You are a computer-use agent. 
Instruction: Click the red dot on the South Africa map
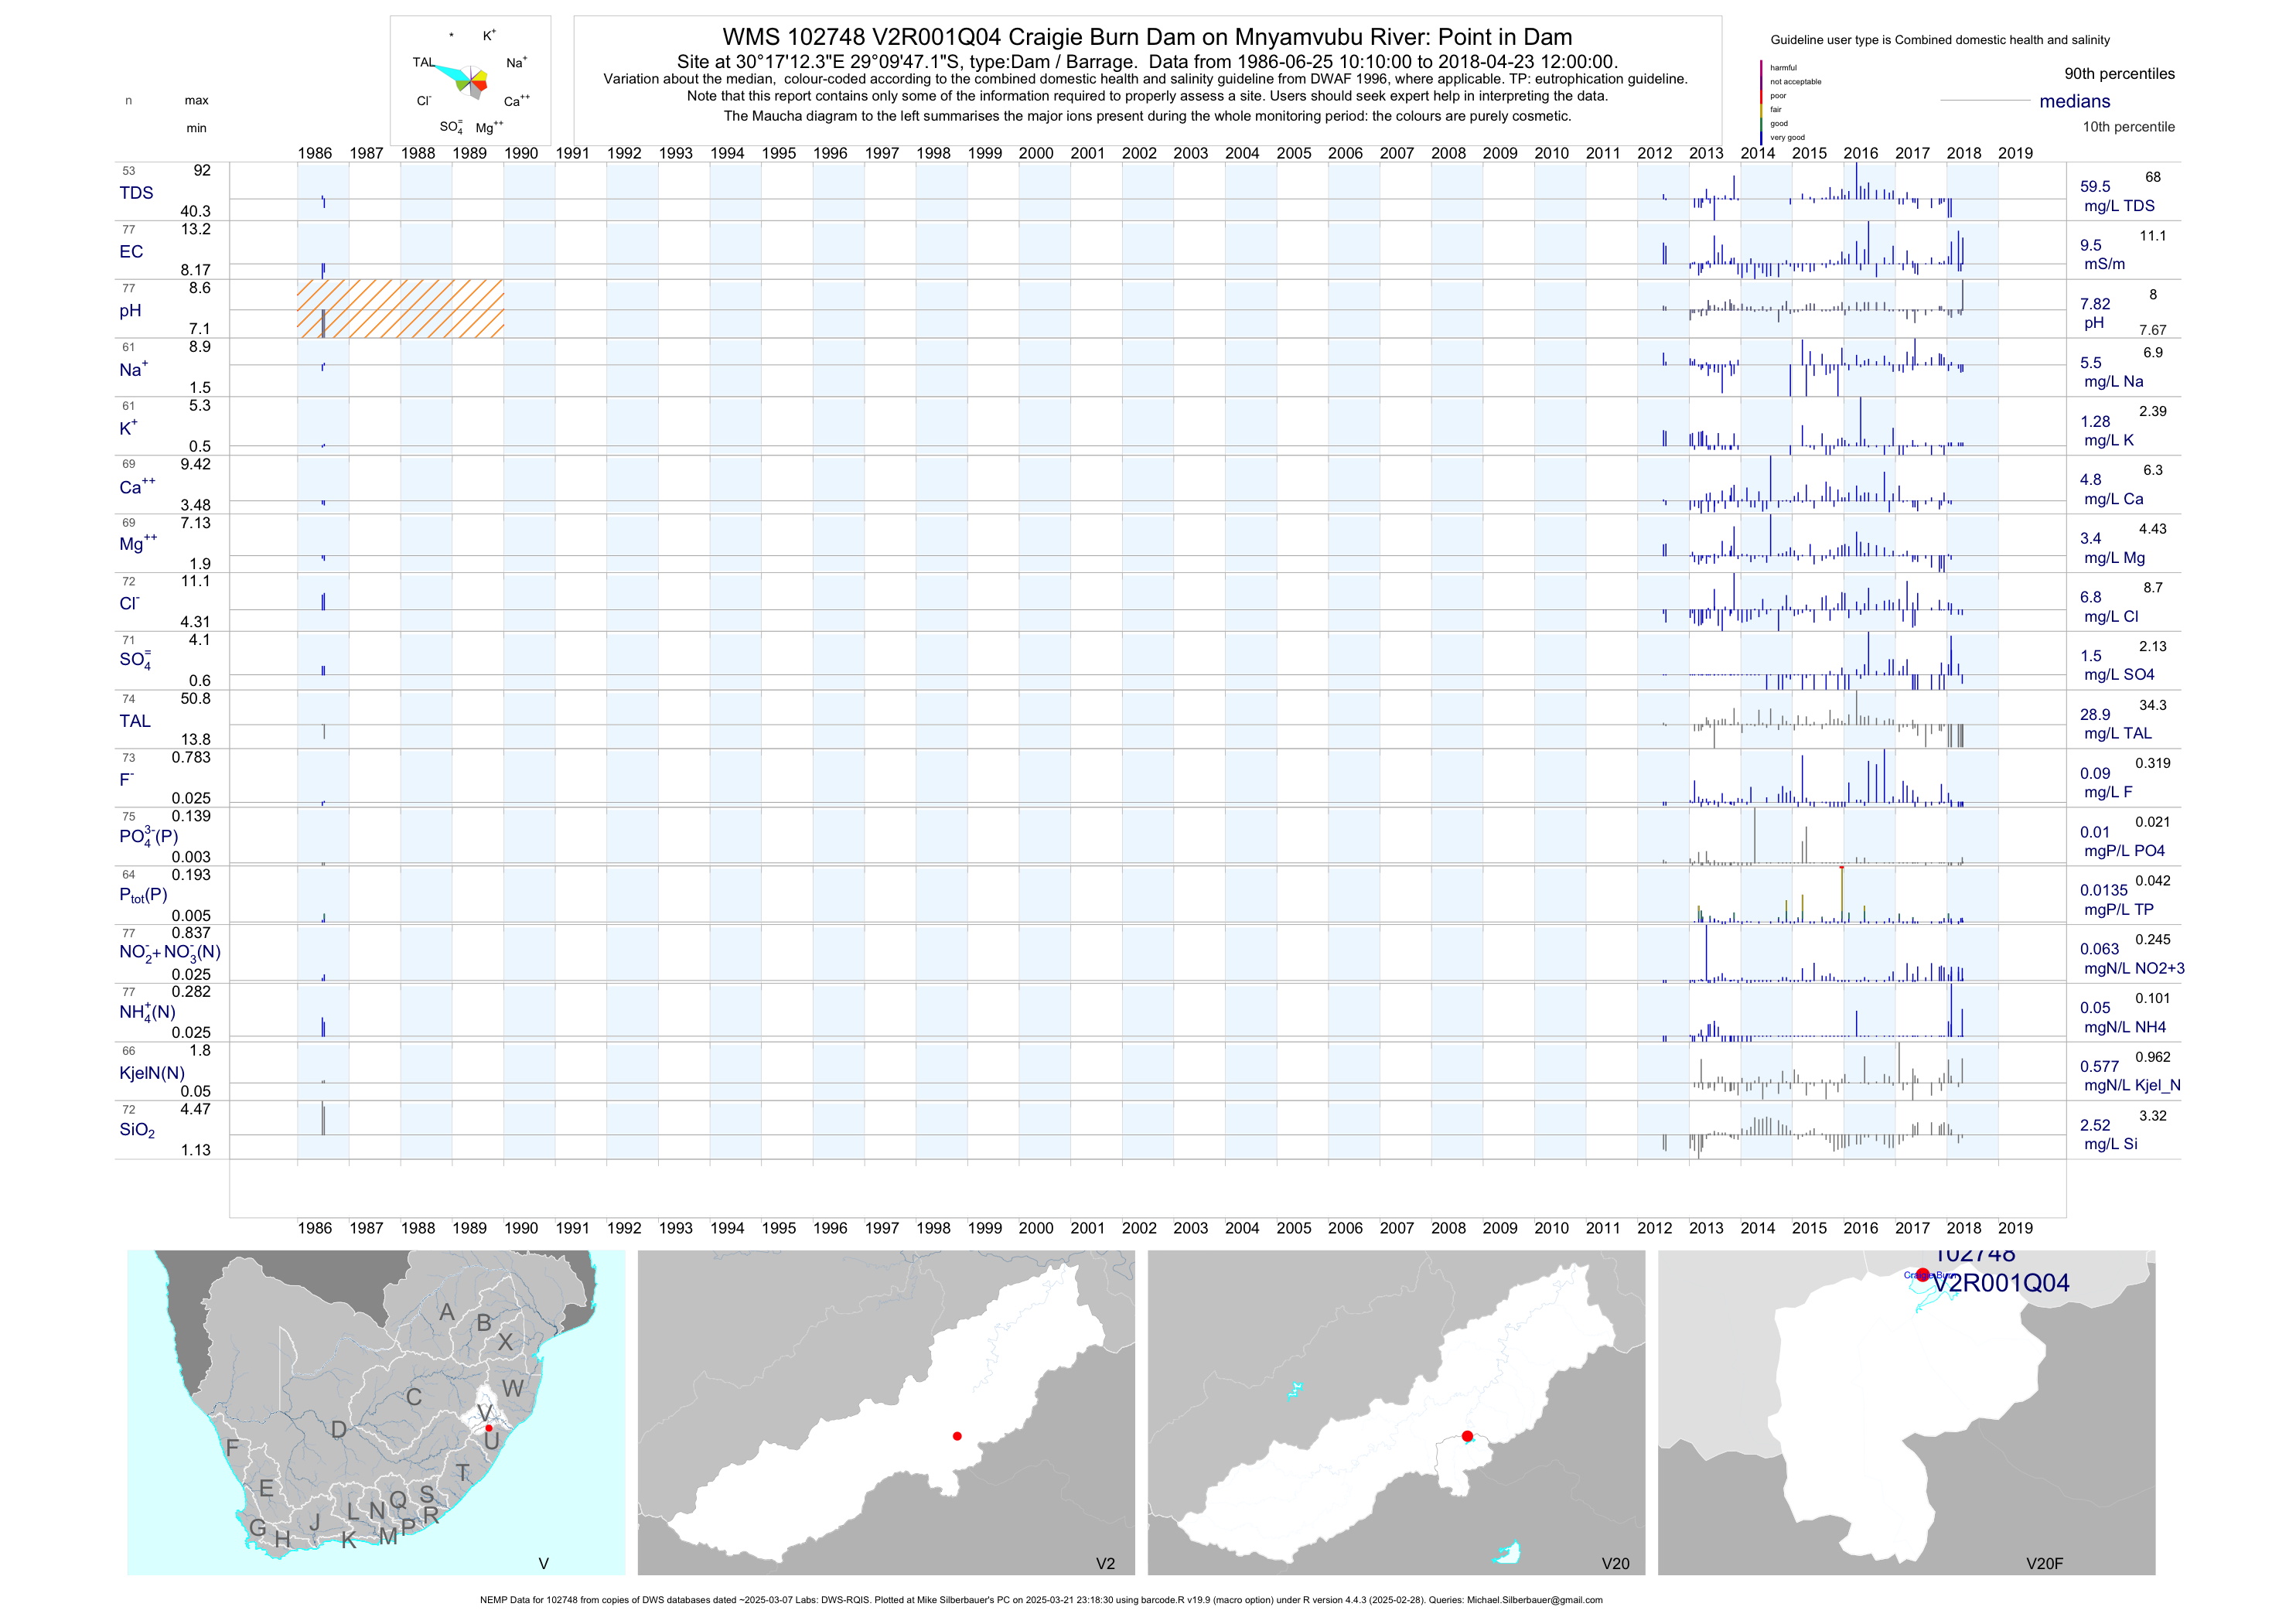tap(488, 1428)
